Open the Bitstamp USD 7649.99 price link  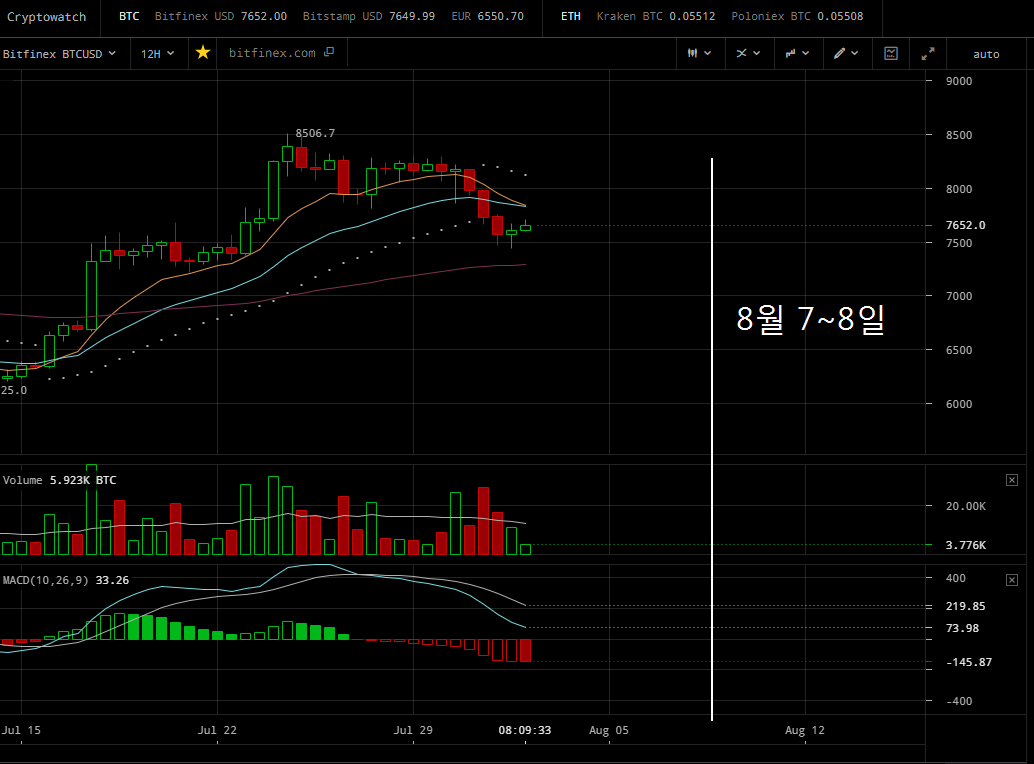[369, 16]
